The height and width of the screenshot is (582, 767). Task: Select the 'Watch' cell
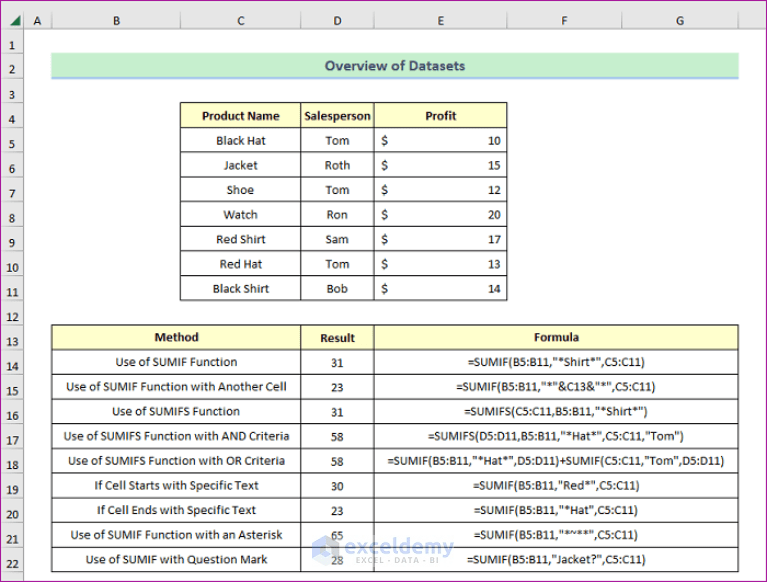point(241,215)
